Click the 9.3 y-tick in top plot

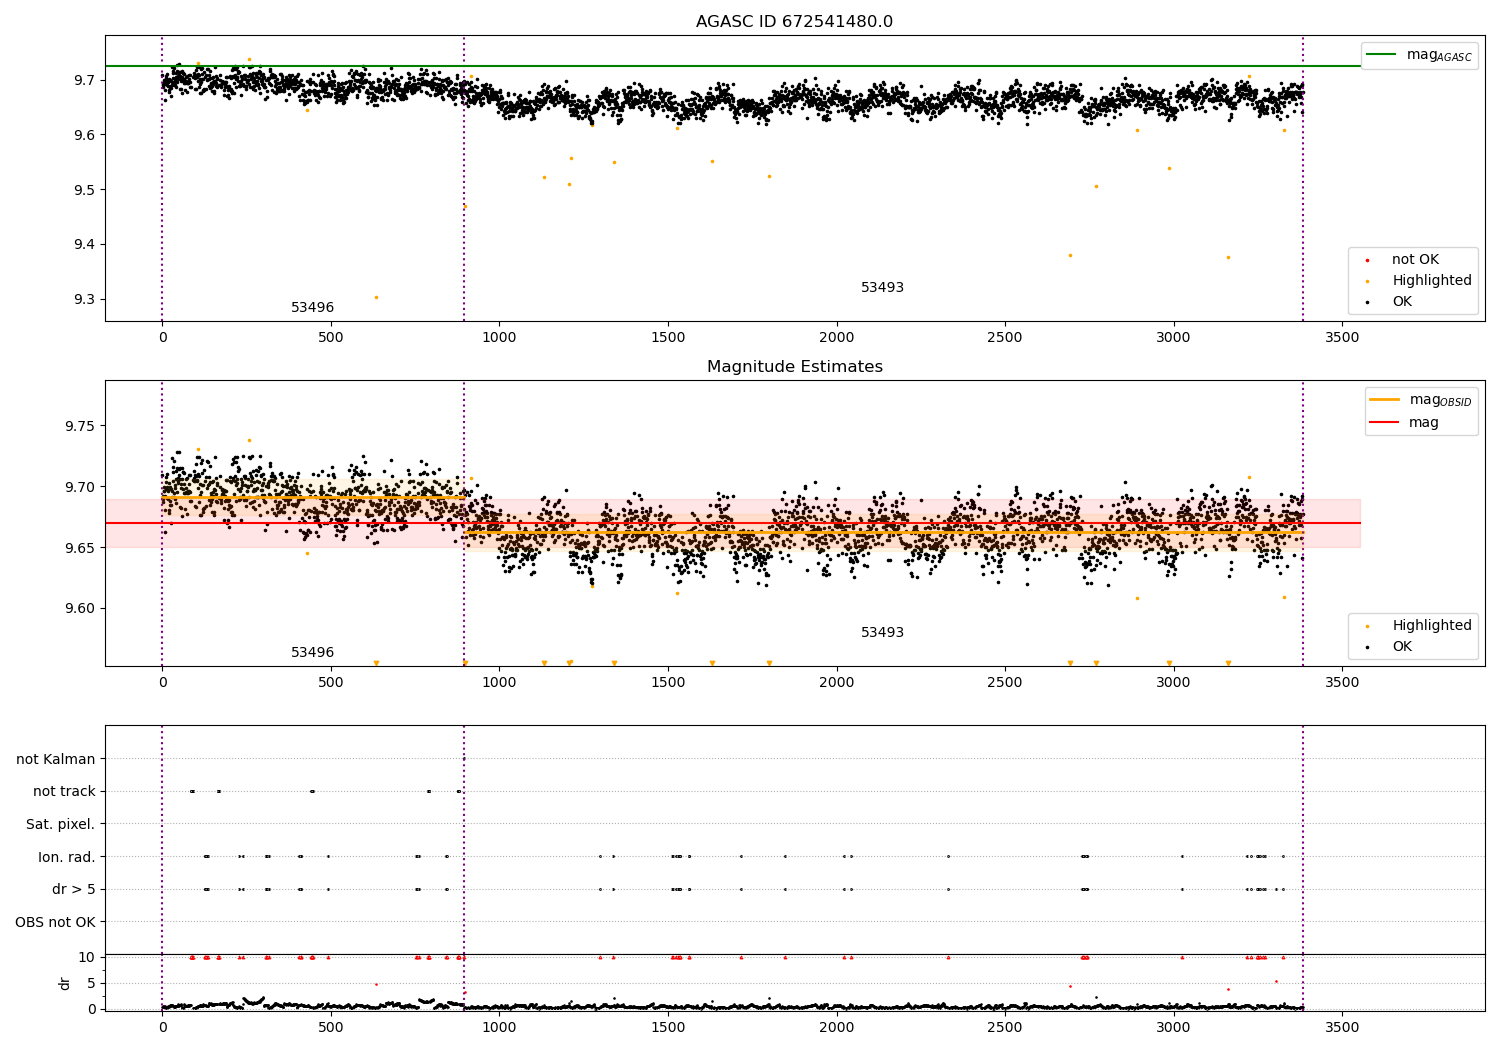85,300
